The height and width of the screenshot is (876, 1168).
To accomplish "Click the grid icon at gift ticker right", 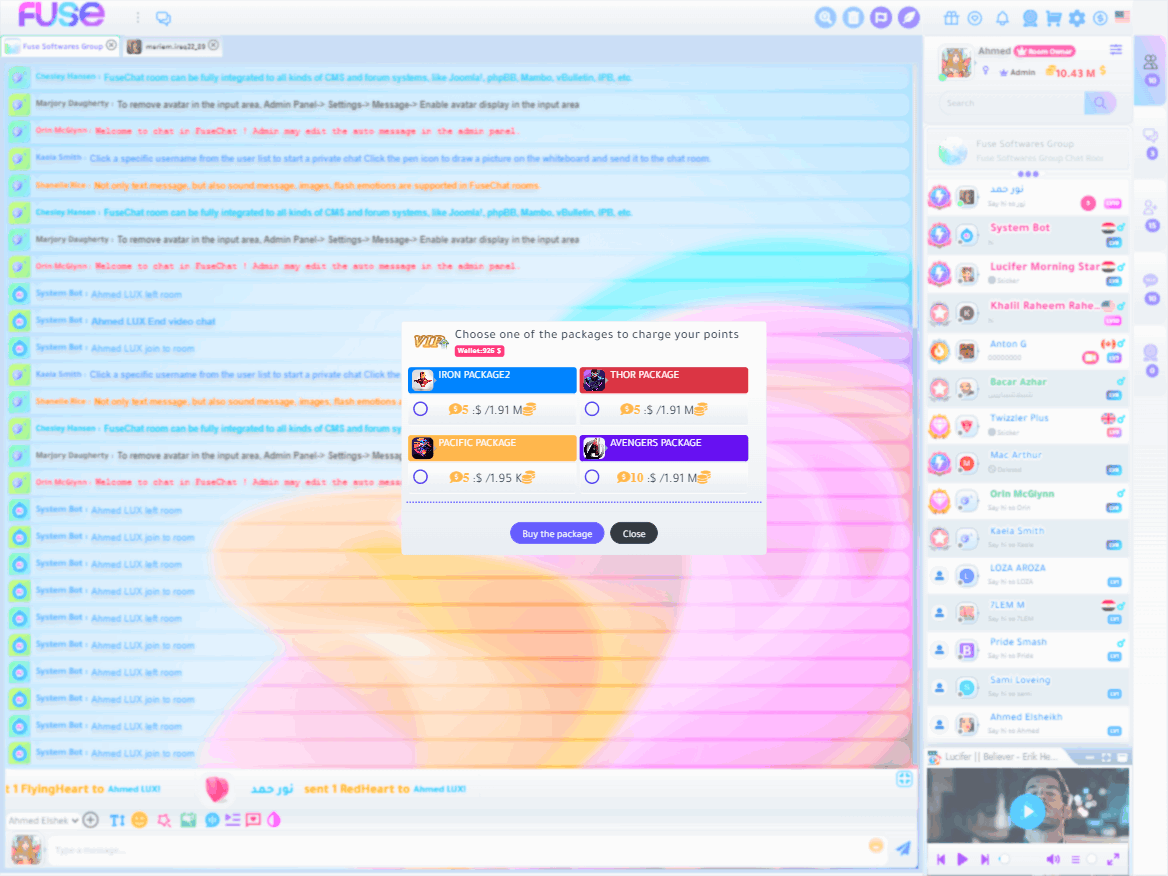I will tap(904, 779).
